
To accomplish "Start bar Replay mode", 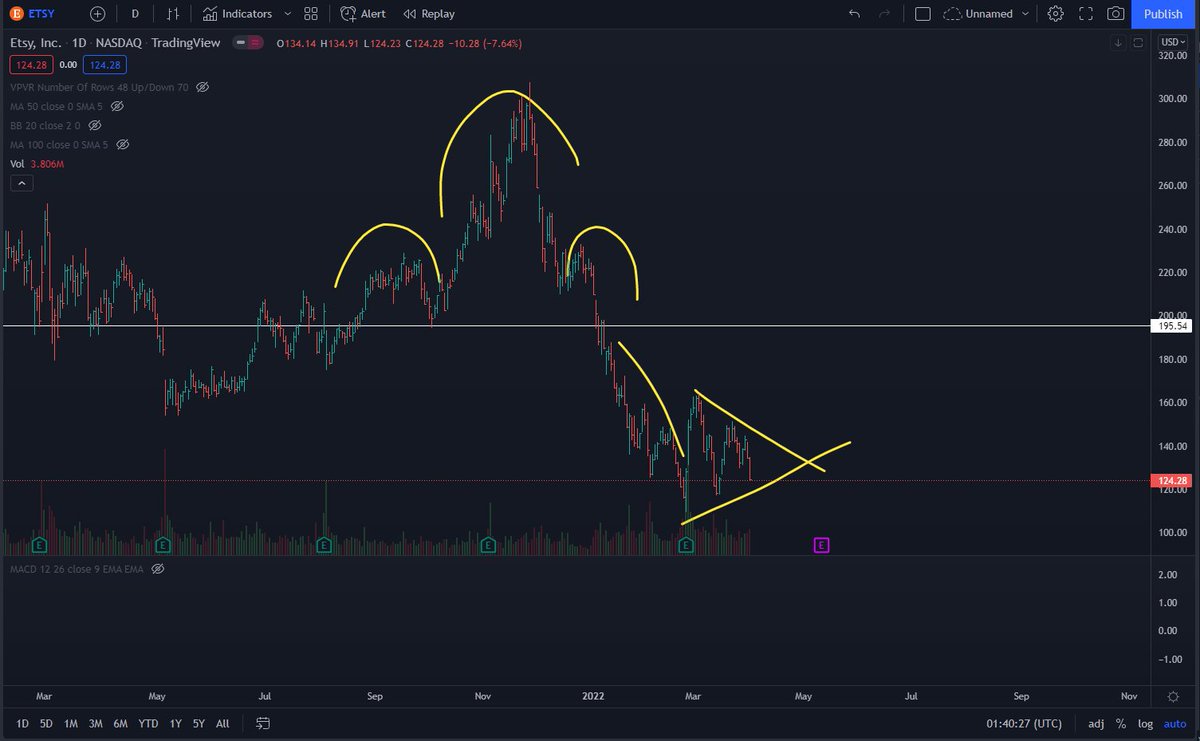I will (x=429, y=14).
